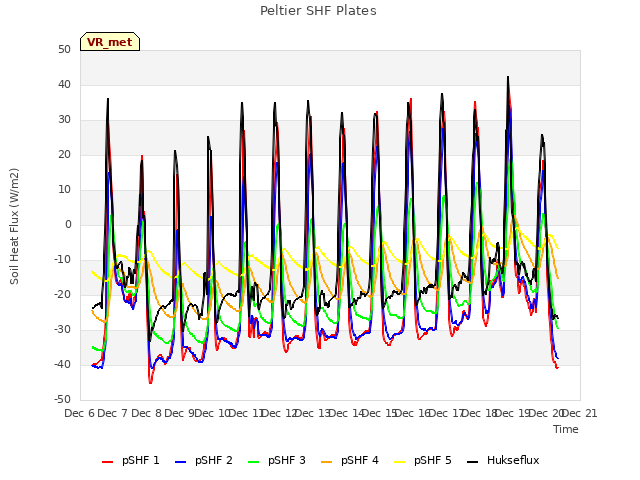Viewport: 640px width, 480px height.
Task: Click the blue pSHF 2 legend swatch
Action: pos(180,462)
